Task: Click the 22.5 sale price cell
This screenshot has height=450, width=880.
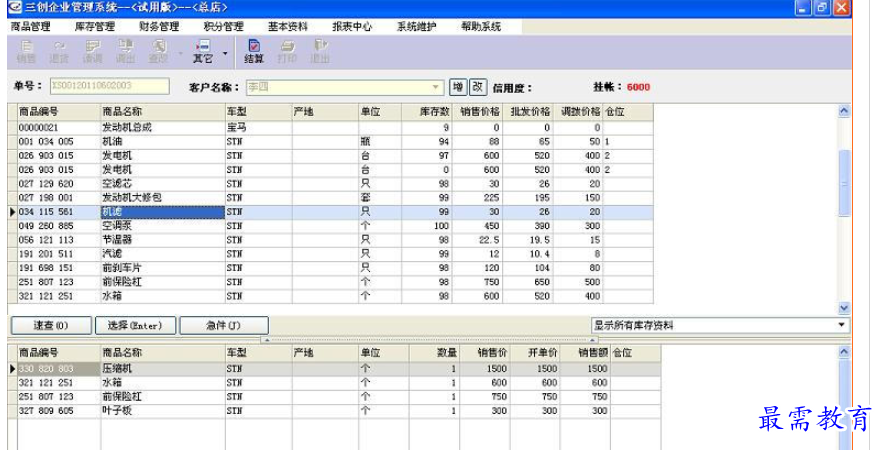Action: click(477, 240)
